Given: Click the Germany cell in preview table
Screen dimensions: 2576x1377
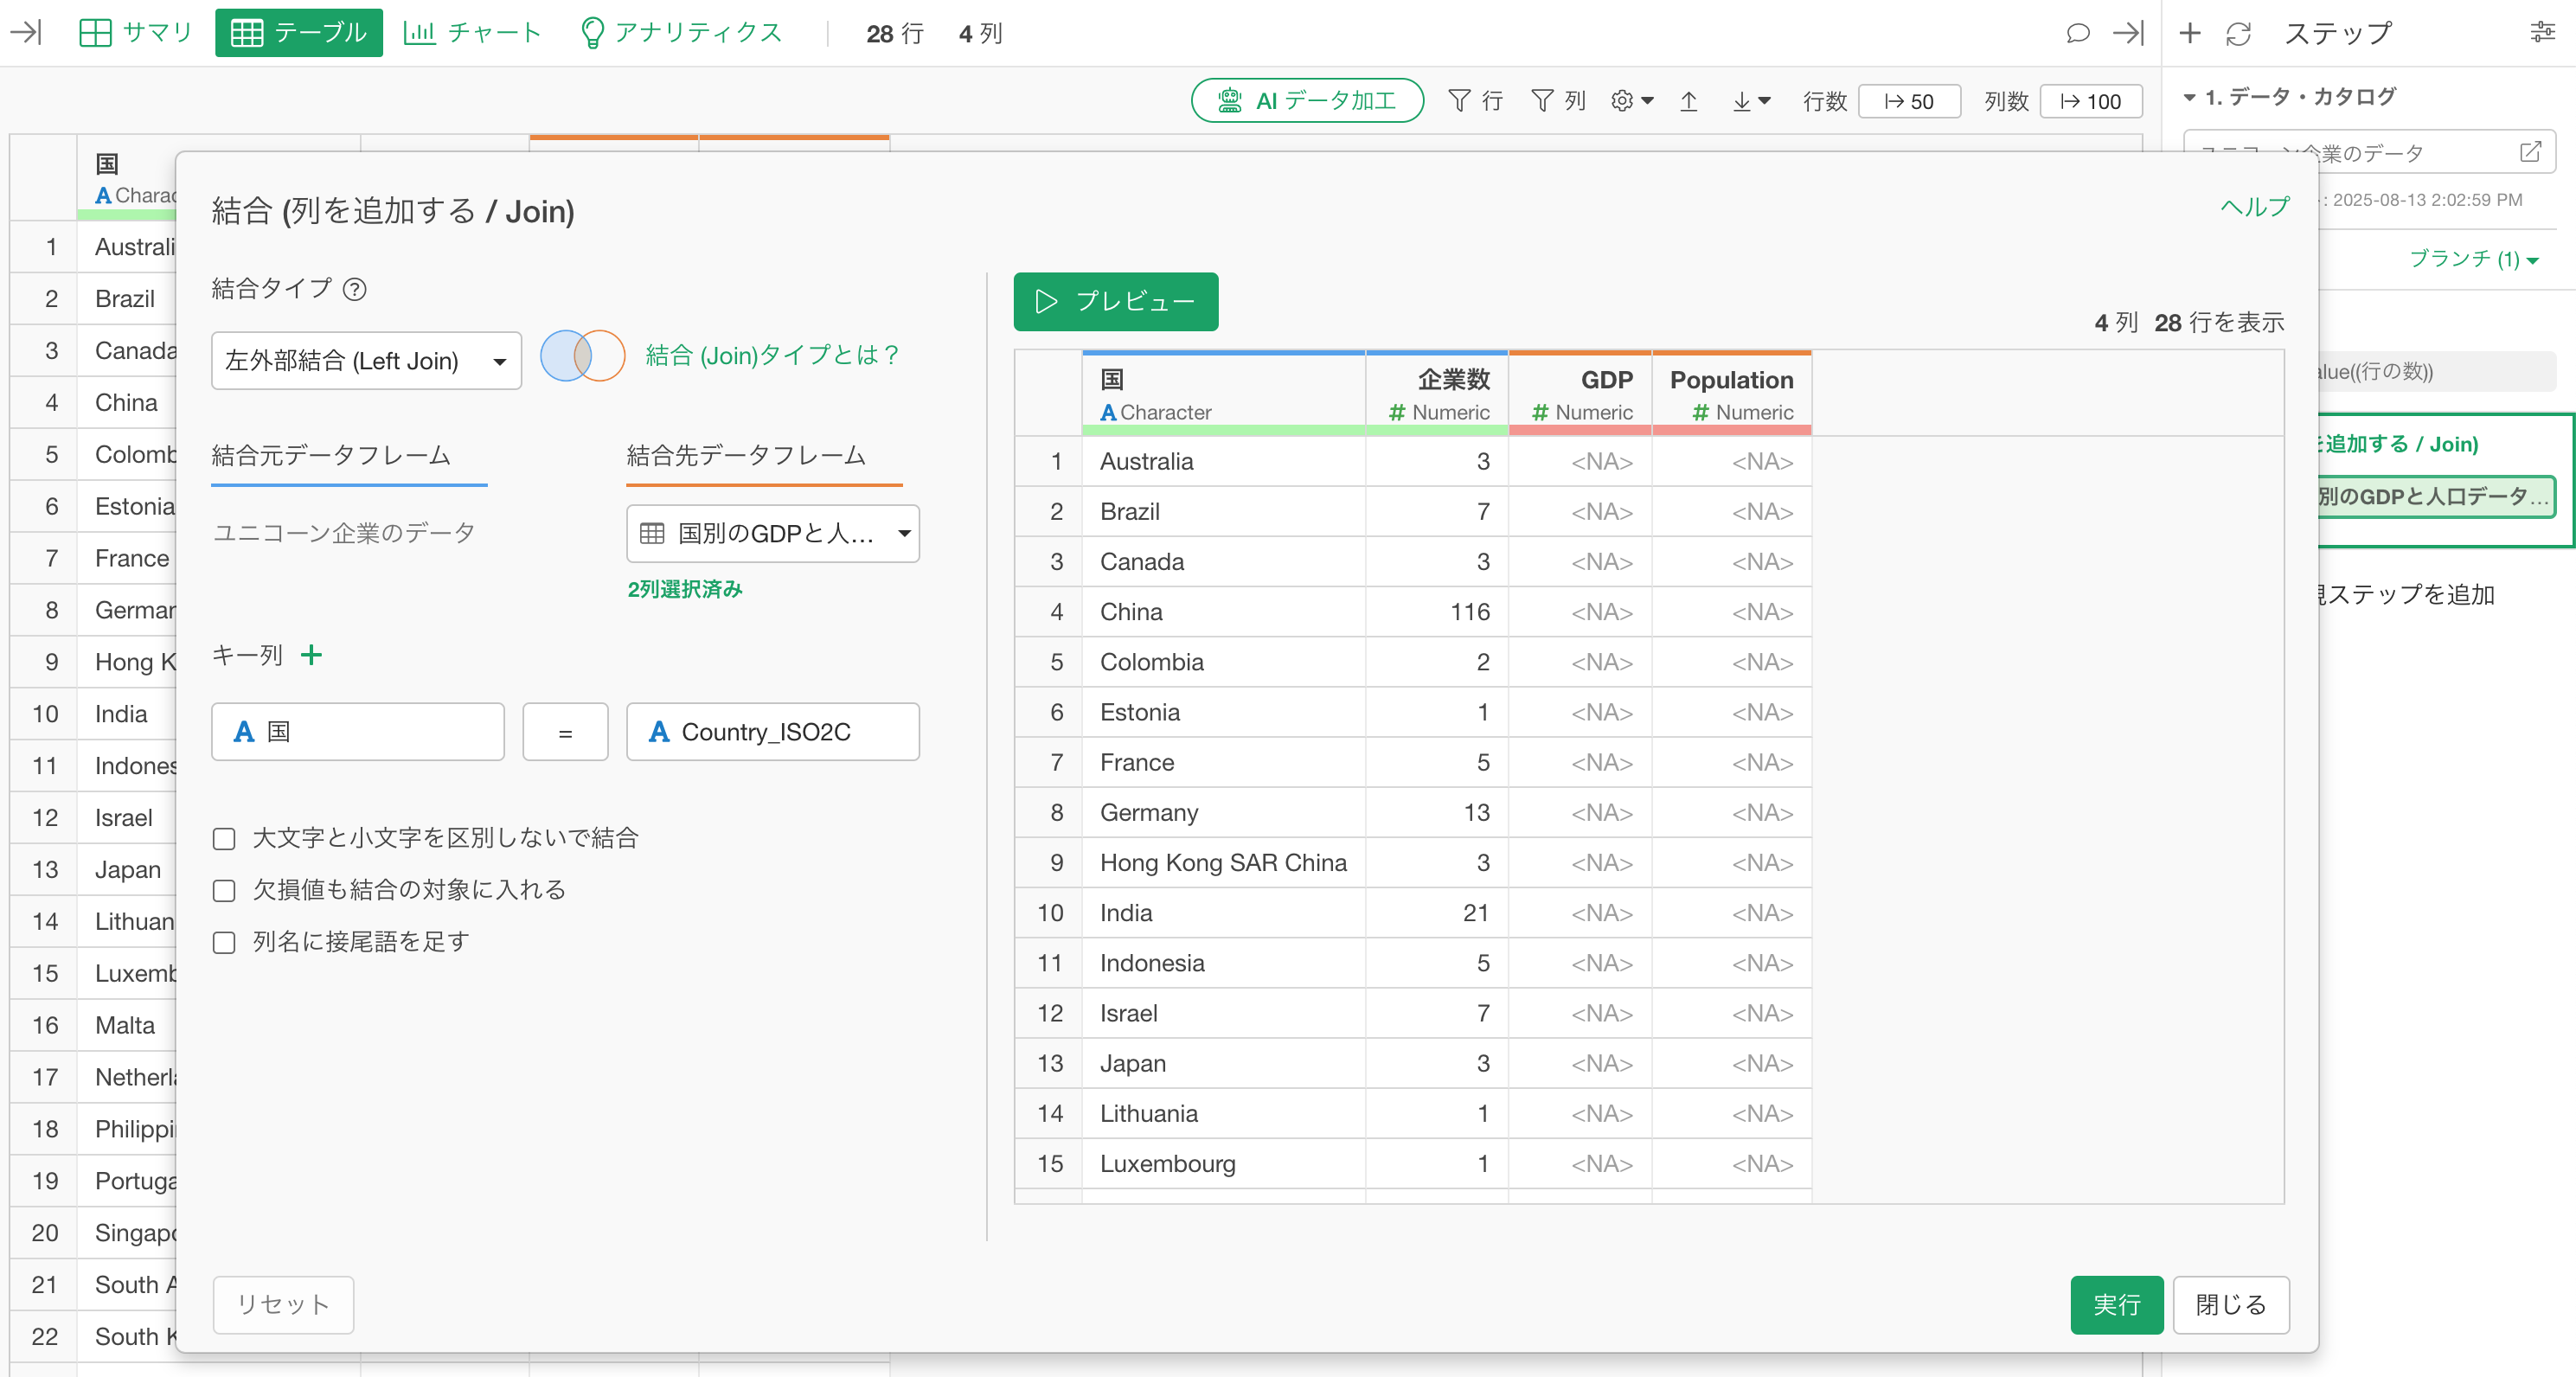Looking at the screenshot, I should point(1223,812).
